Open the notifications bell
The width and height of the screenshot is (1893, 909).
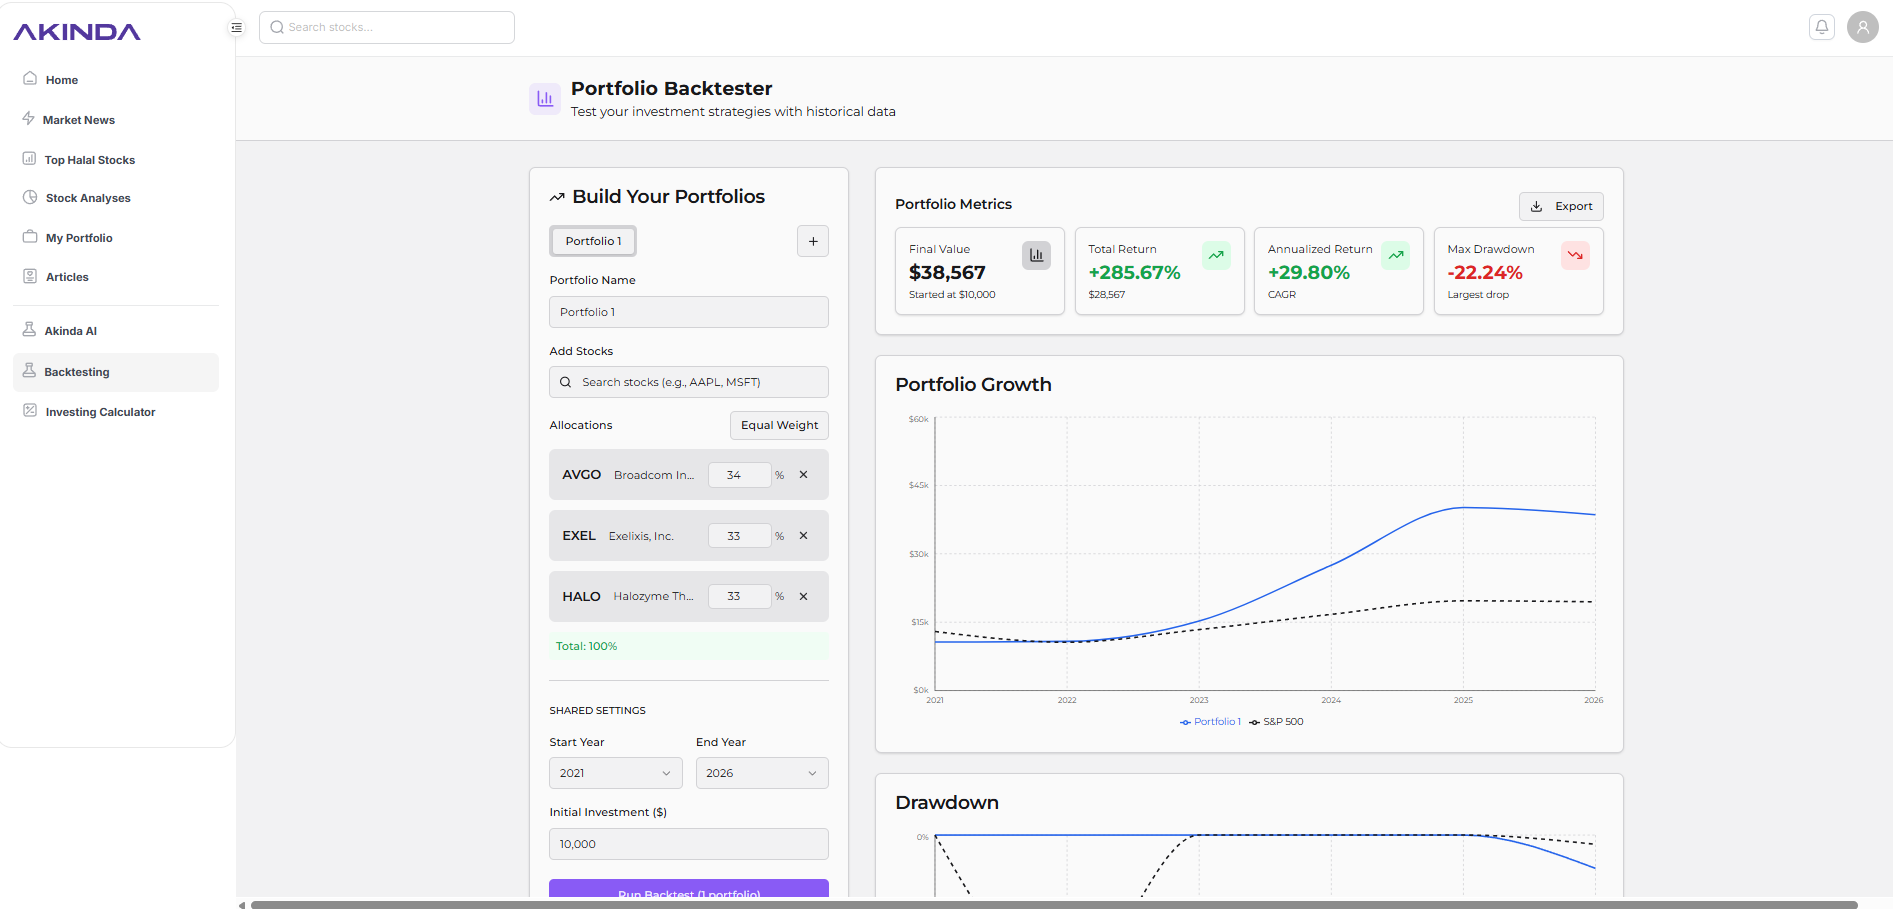(x=1822, y=27)
